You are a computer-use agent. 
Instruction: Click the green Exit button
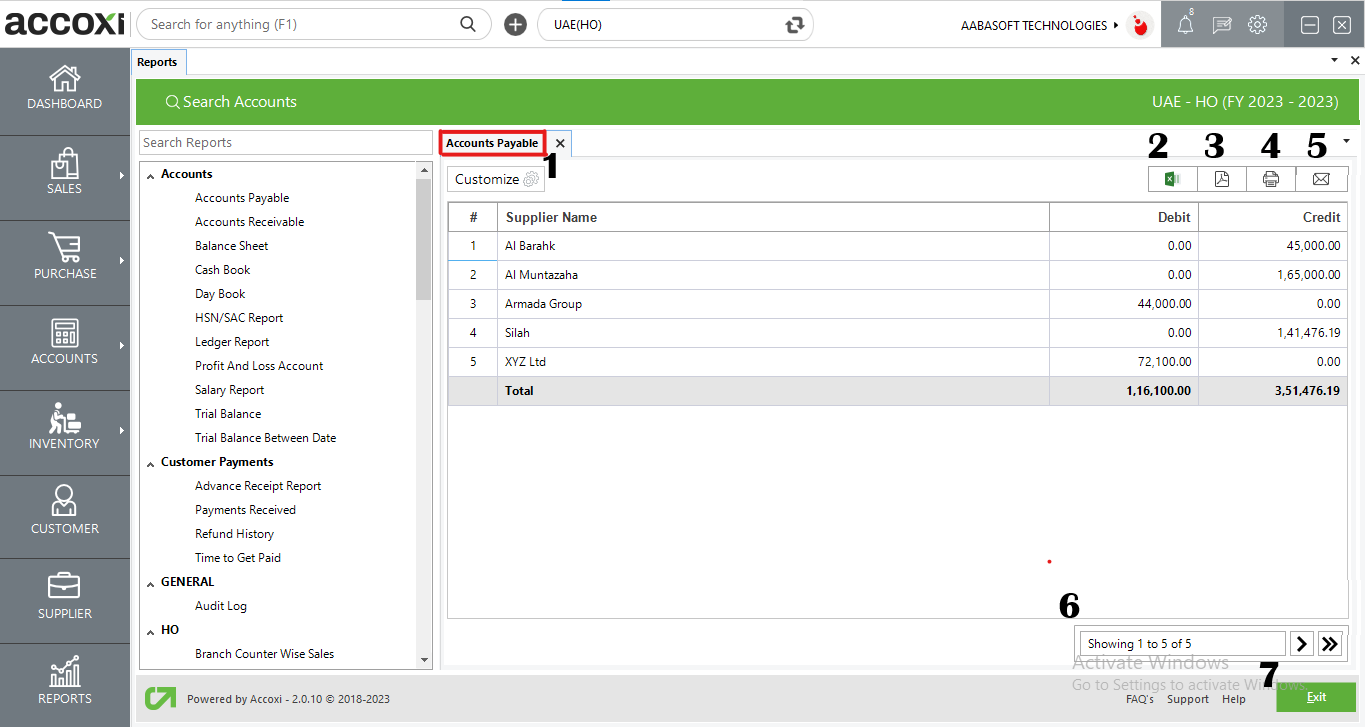pos(1315,697)
